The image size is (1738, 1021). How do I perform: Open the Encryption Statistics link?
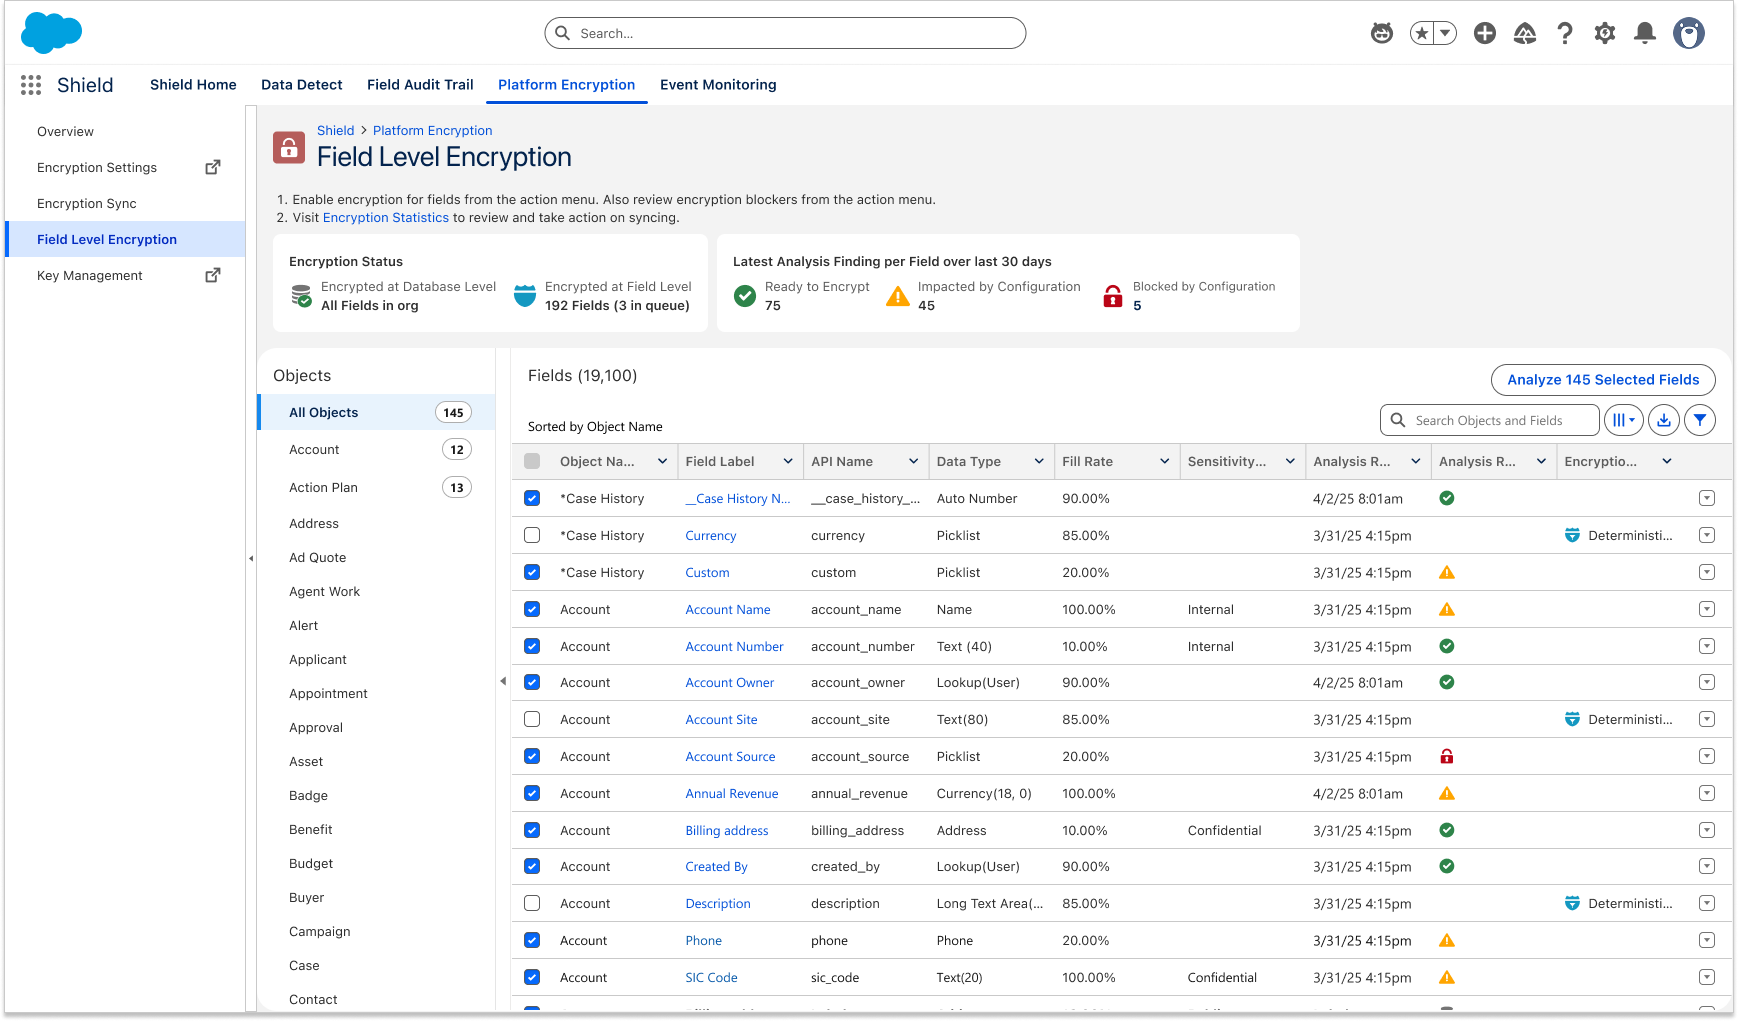click(386, 217)
